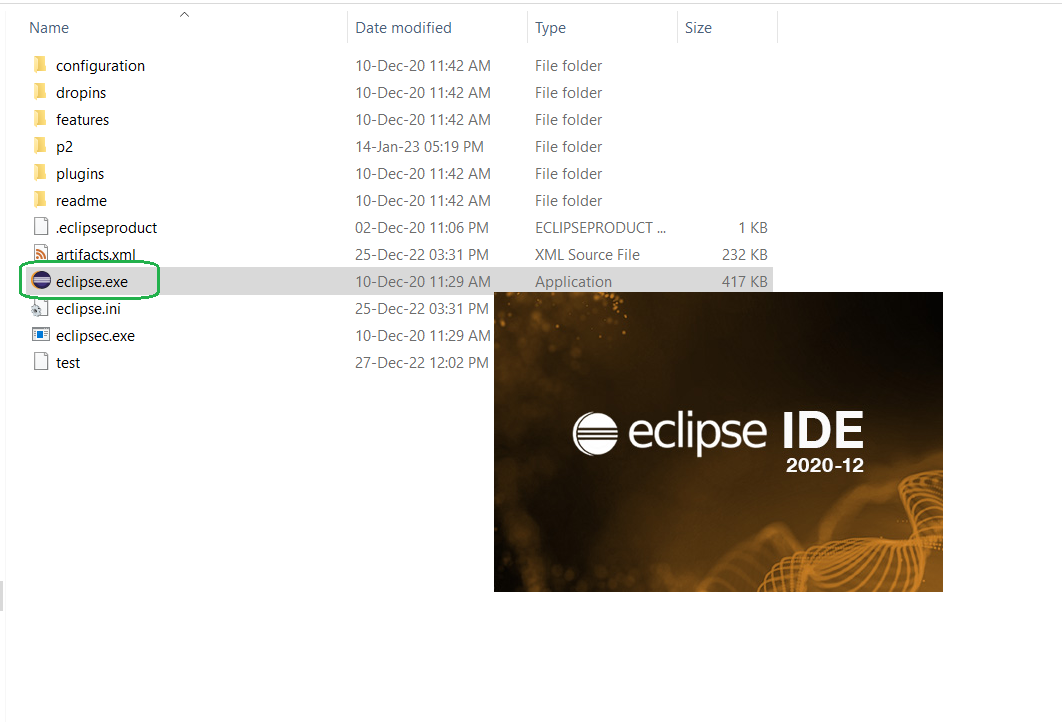Viewport: 1062px width, 722px height.
Task: Click the eclipse.ini settings file icon
Action: [x=40, y=309]
